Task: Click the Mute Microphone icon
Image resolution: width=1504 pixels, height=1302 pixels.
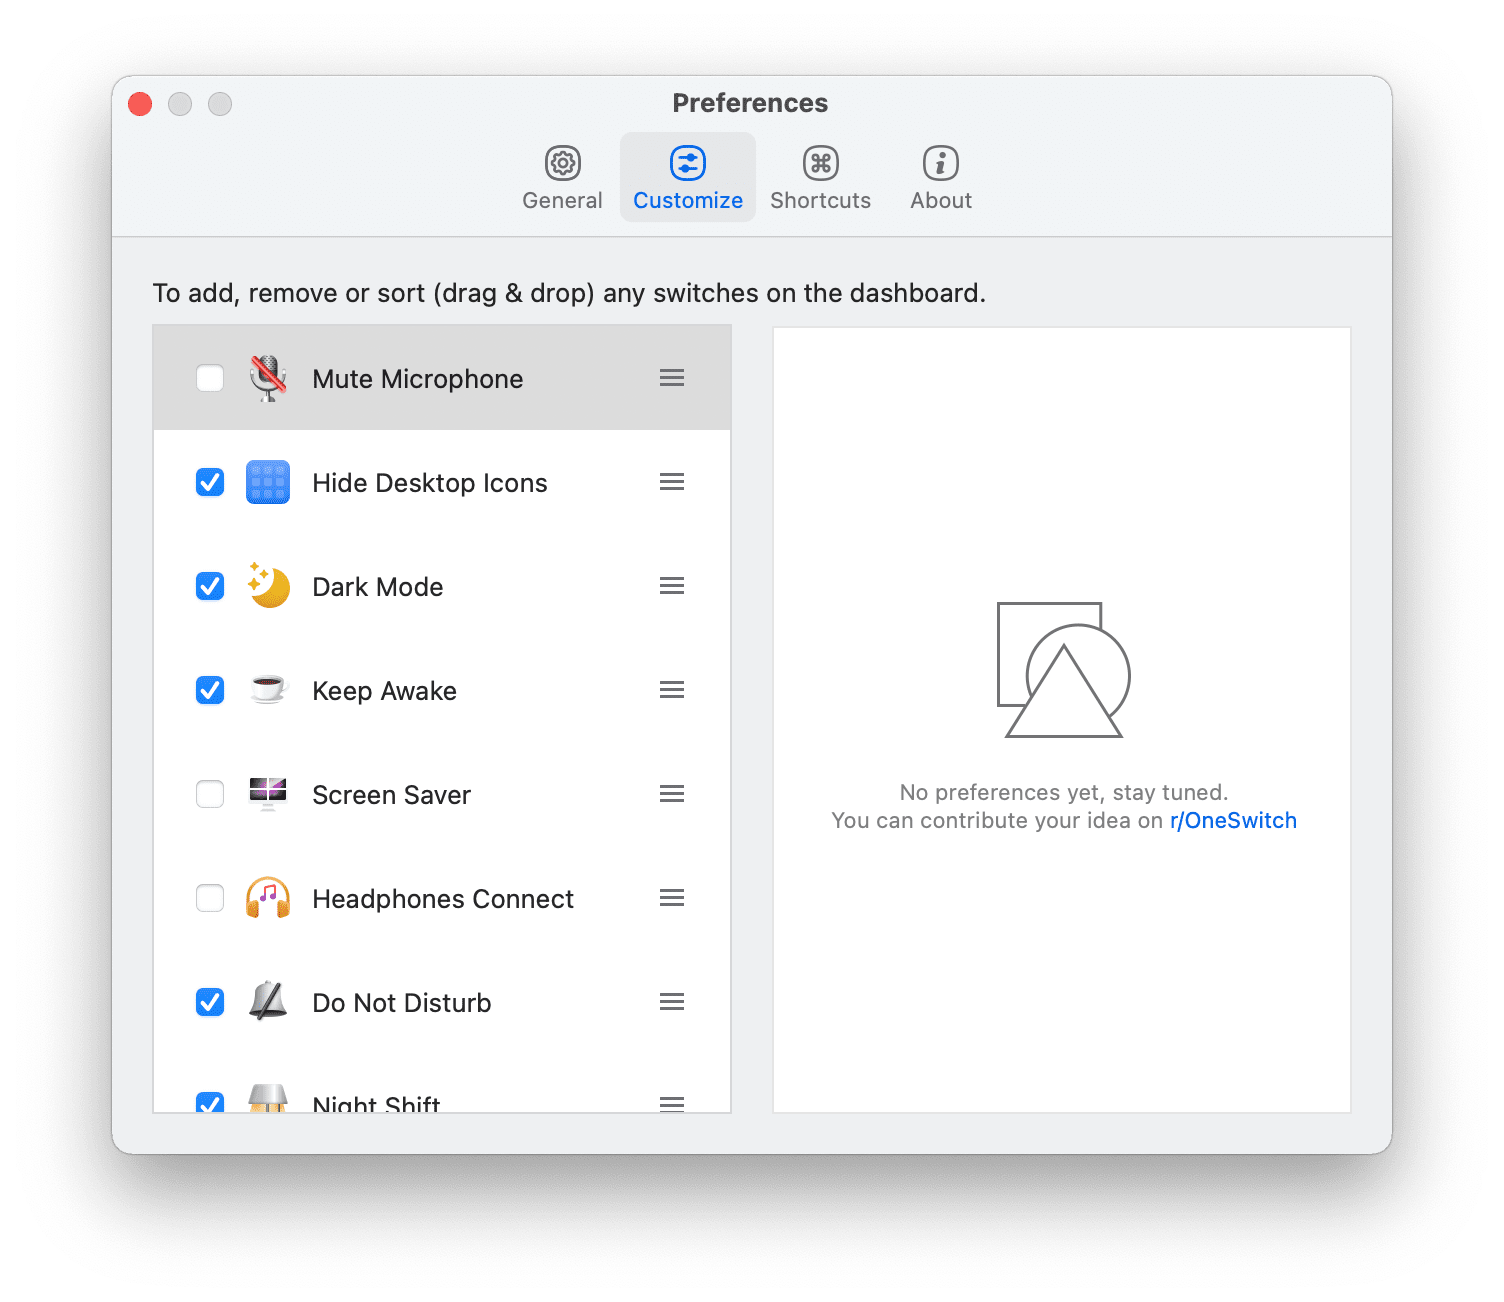Action: click(268, 378)
